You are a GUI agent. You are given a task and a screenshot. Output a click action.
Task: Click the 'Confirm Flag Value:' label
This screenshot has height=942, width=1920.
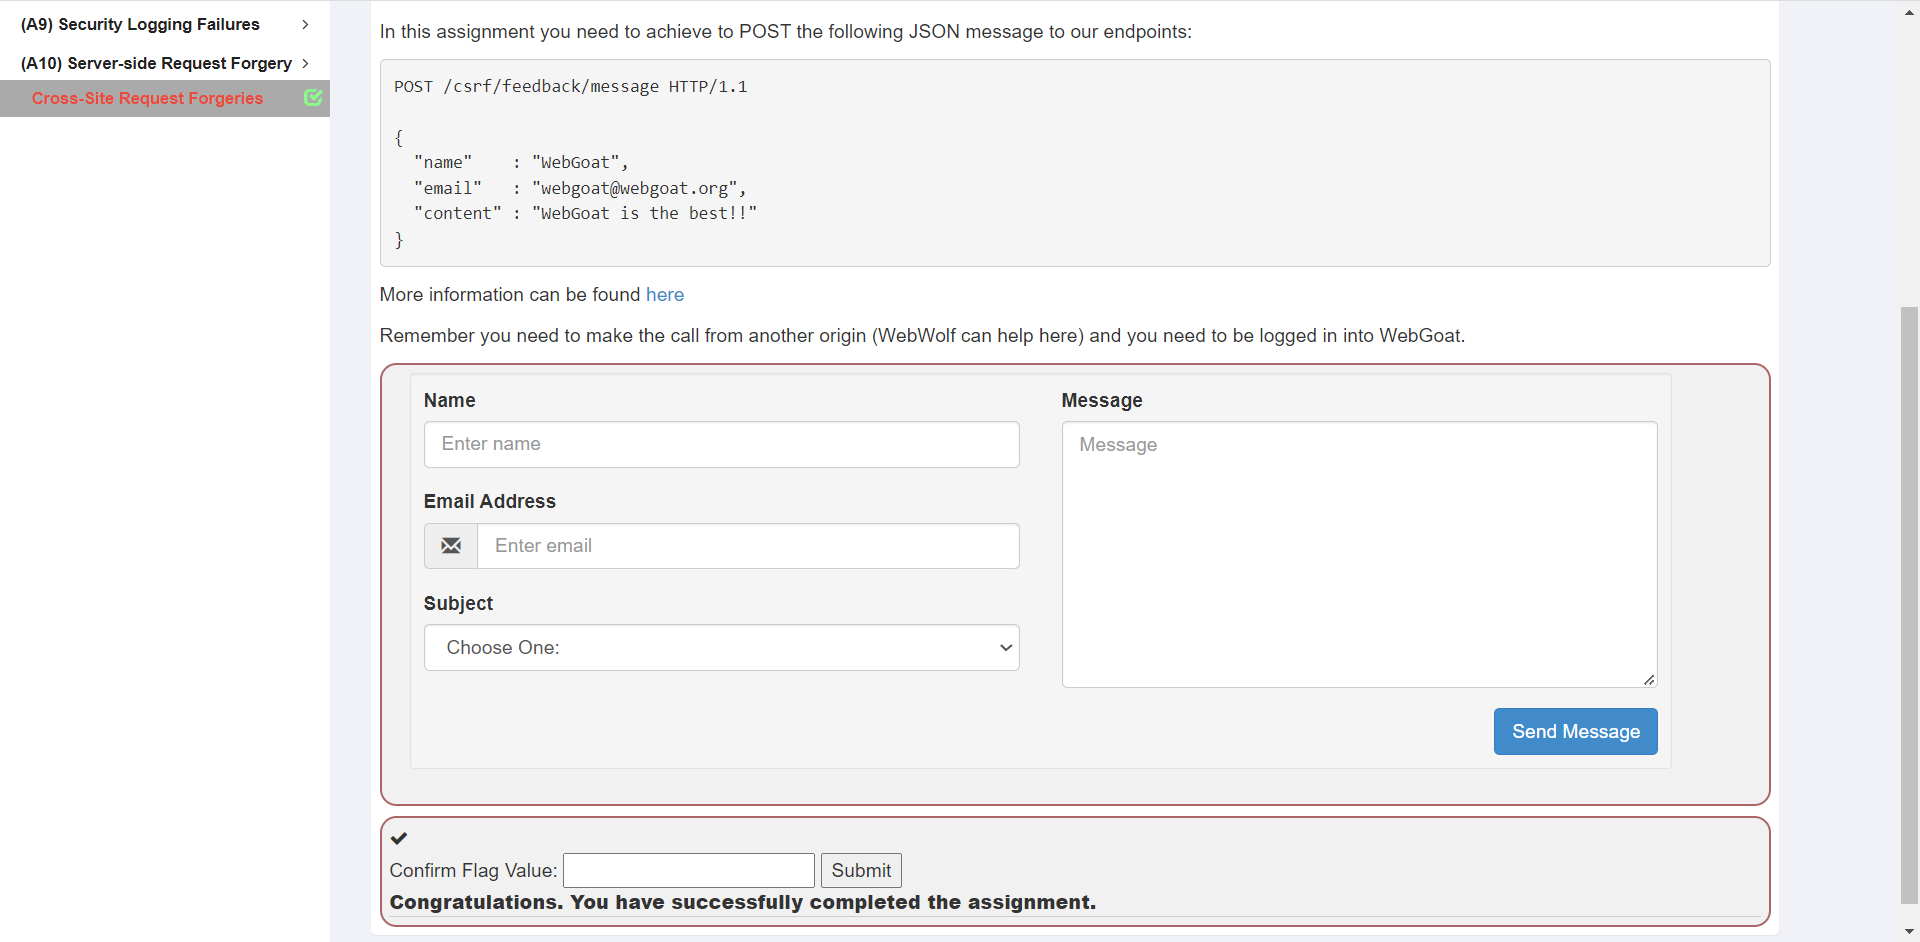coord(473,871)
